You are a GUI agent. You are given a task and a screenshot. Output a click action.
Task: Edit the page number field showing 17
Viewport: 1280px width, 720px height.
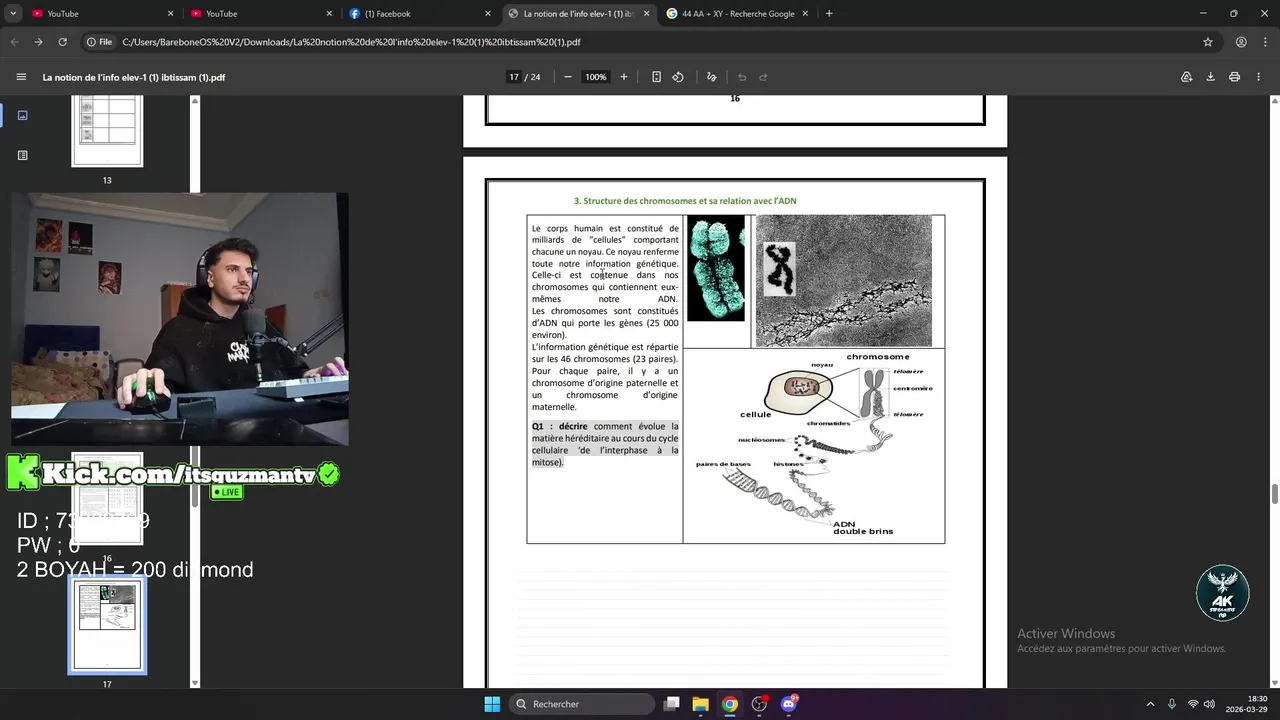click(x=514, y=77)
